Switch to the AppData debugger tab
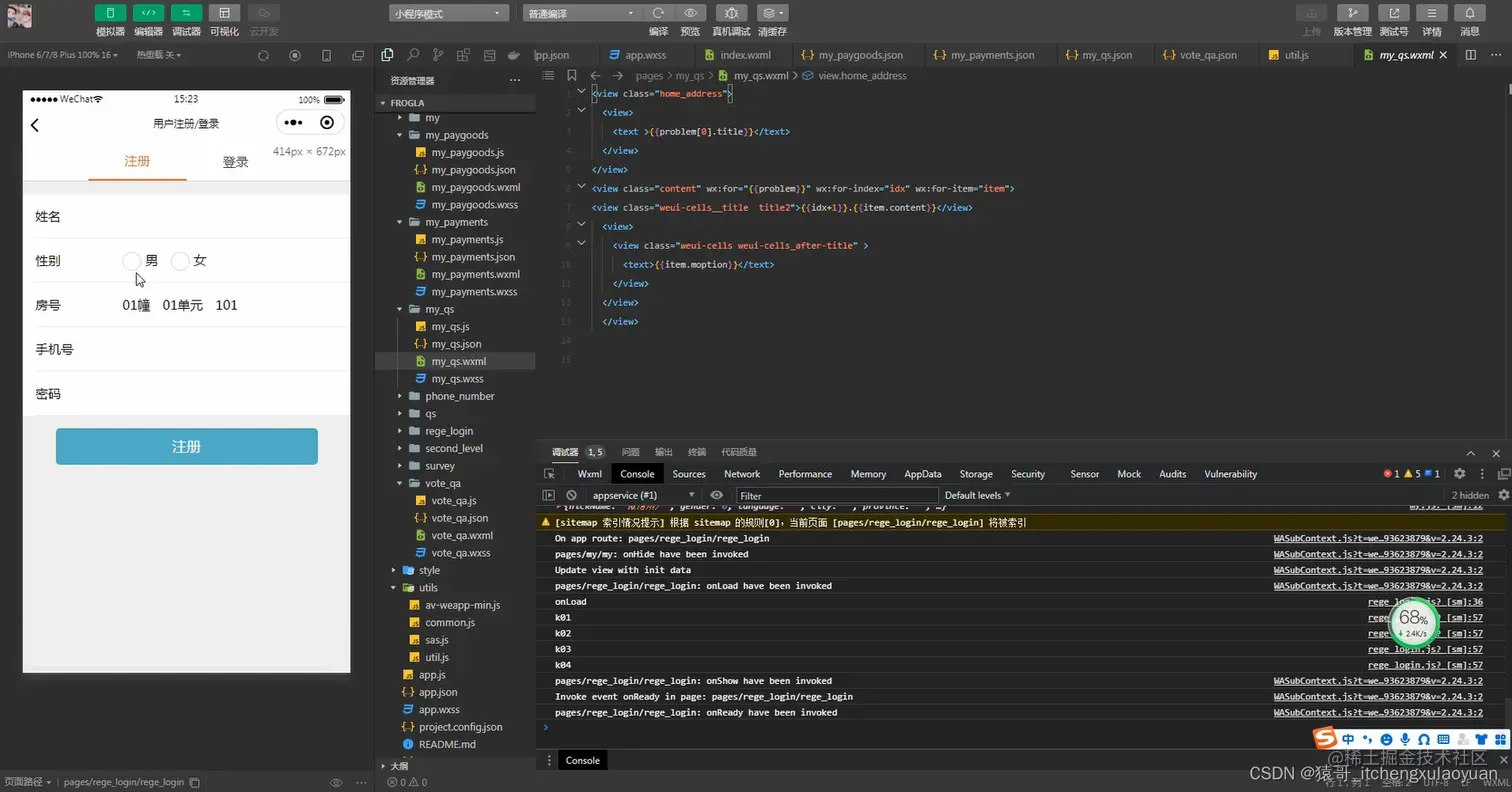 pos(923,474)
